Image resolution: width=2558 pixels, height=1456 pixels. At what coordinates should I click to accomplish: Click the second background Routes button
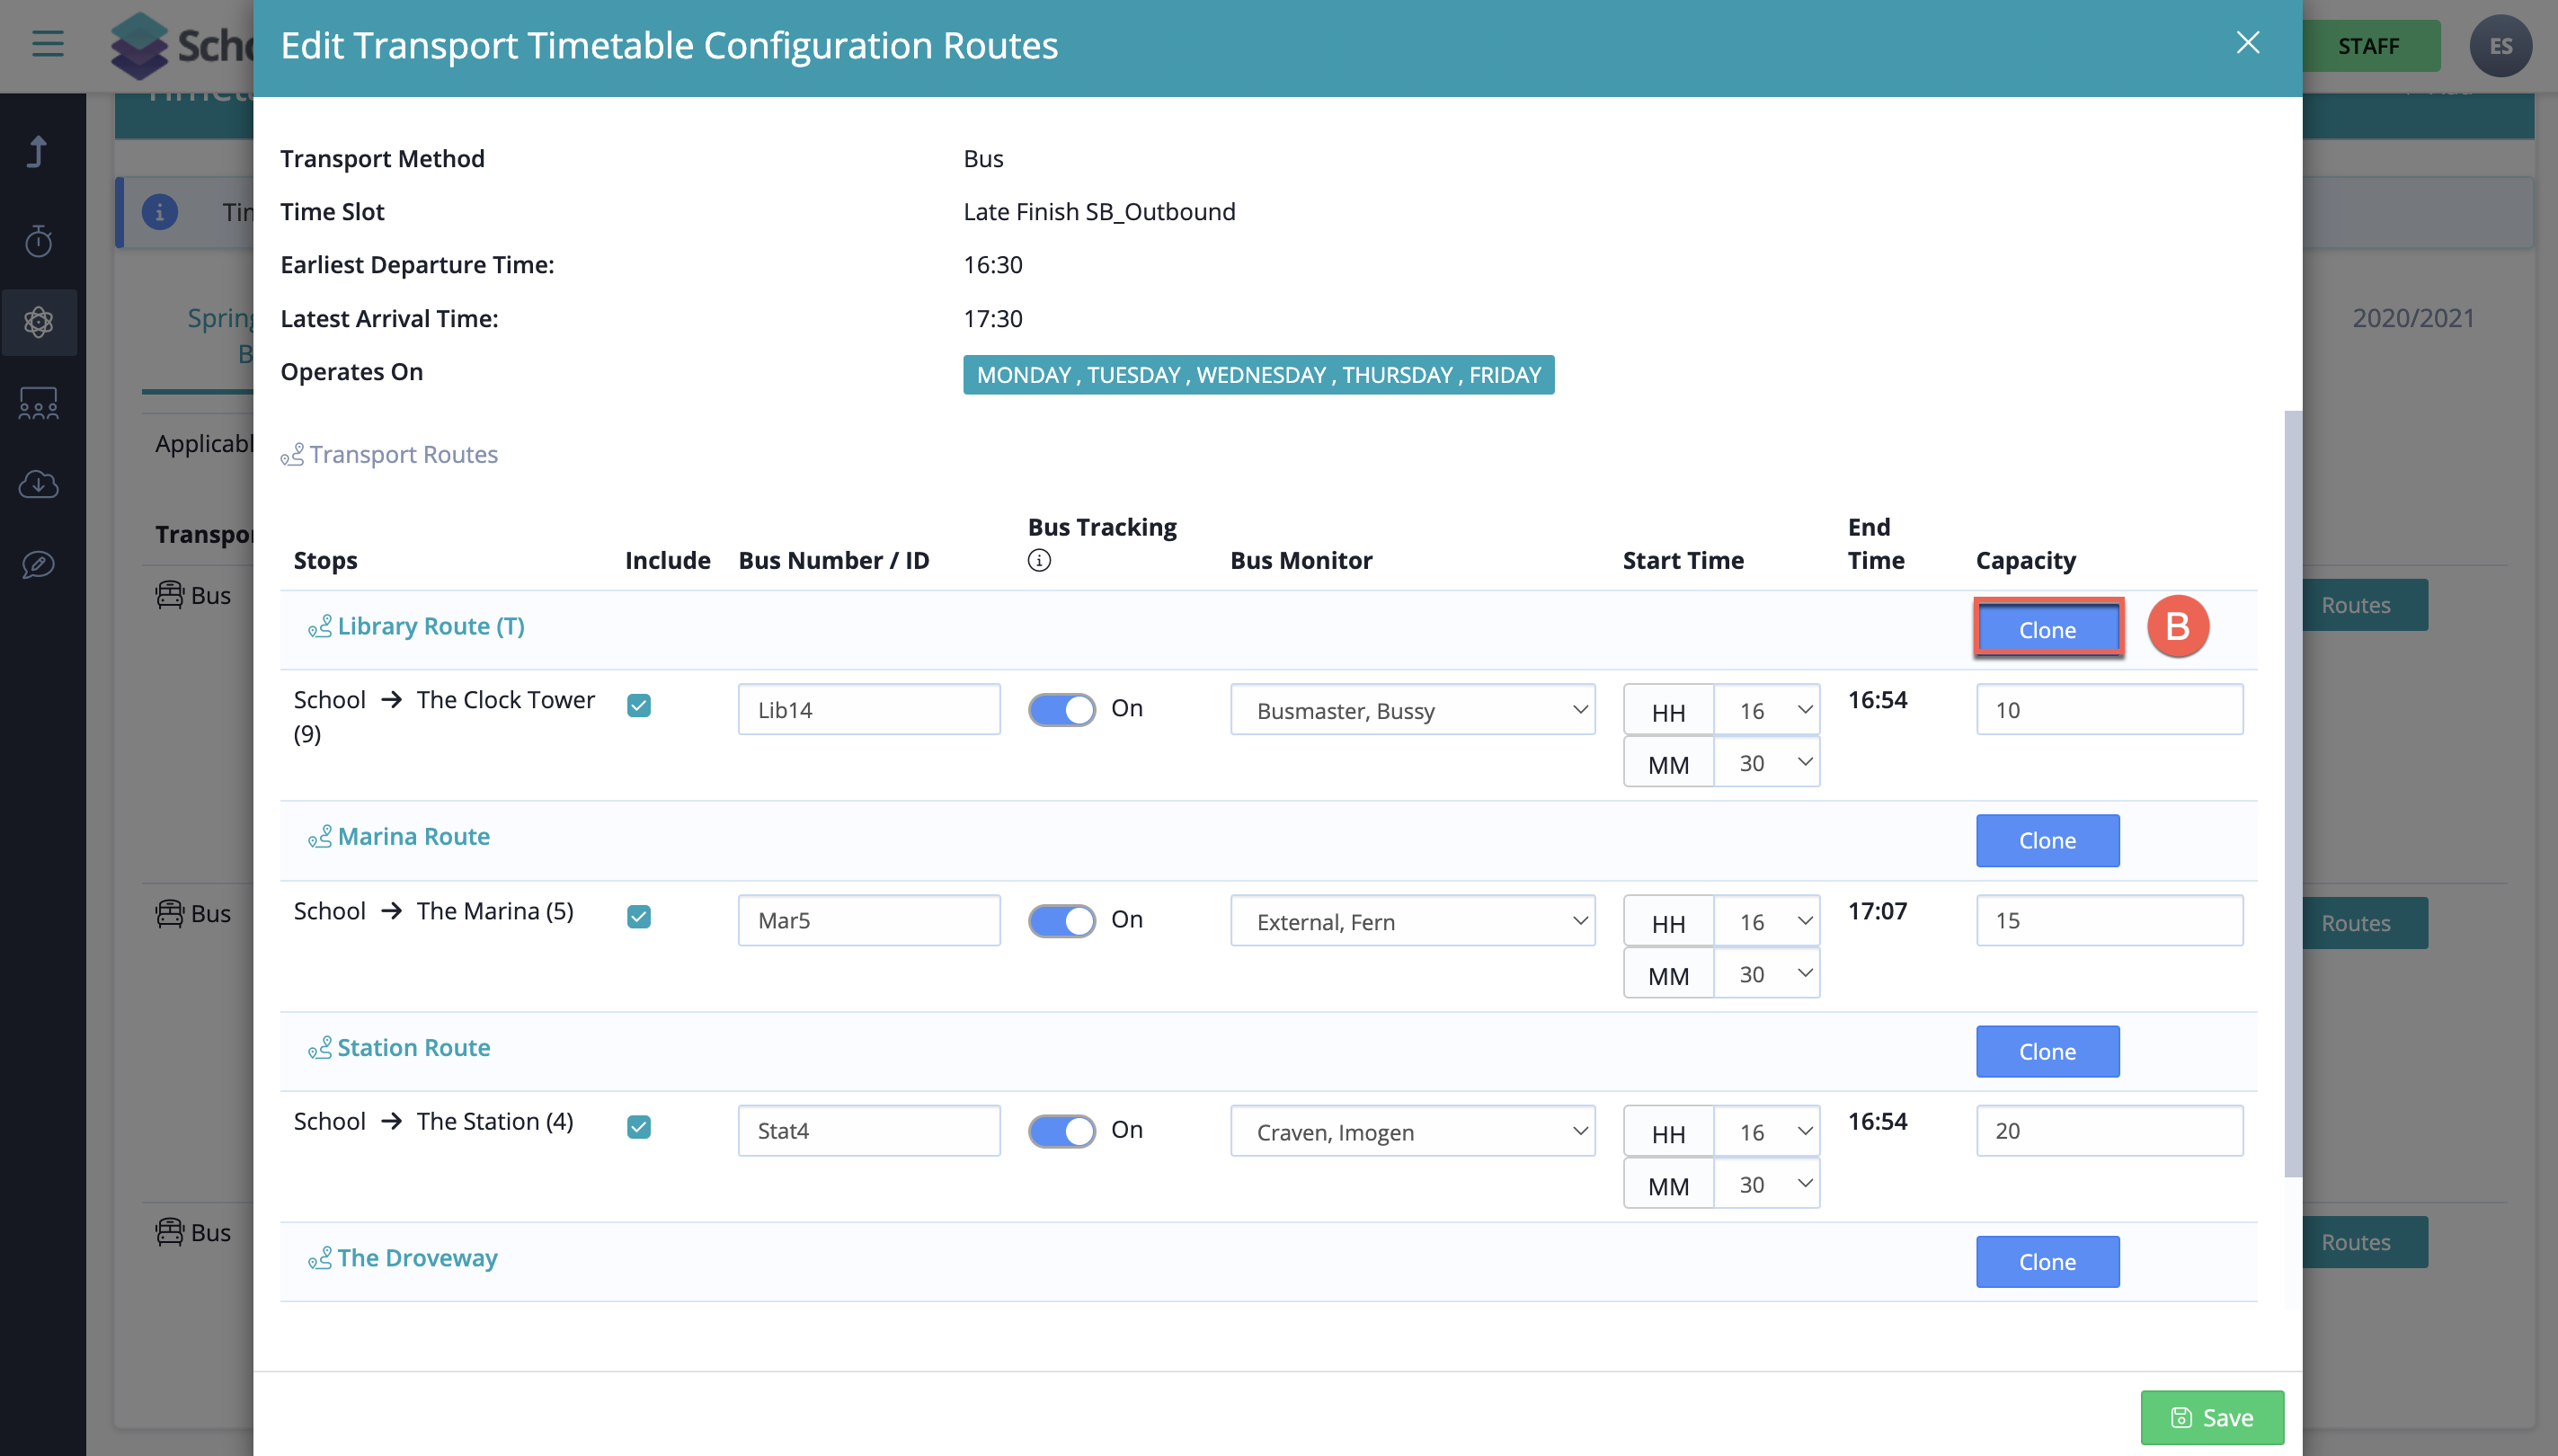pyautogui.click(x=2365, y=923)
